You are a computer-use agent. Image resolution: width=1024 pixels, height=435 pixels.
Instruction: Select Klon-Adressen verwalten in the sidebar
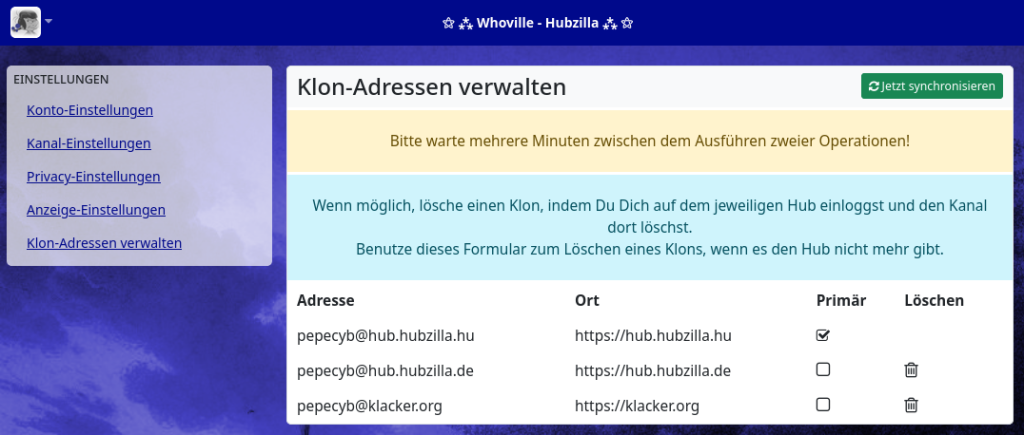[104, 242]
